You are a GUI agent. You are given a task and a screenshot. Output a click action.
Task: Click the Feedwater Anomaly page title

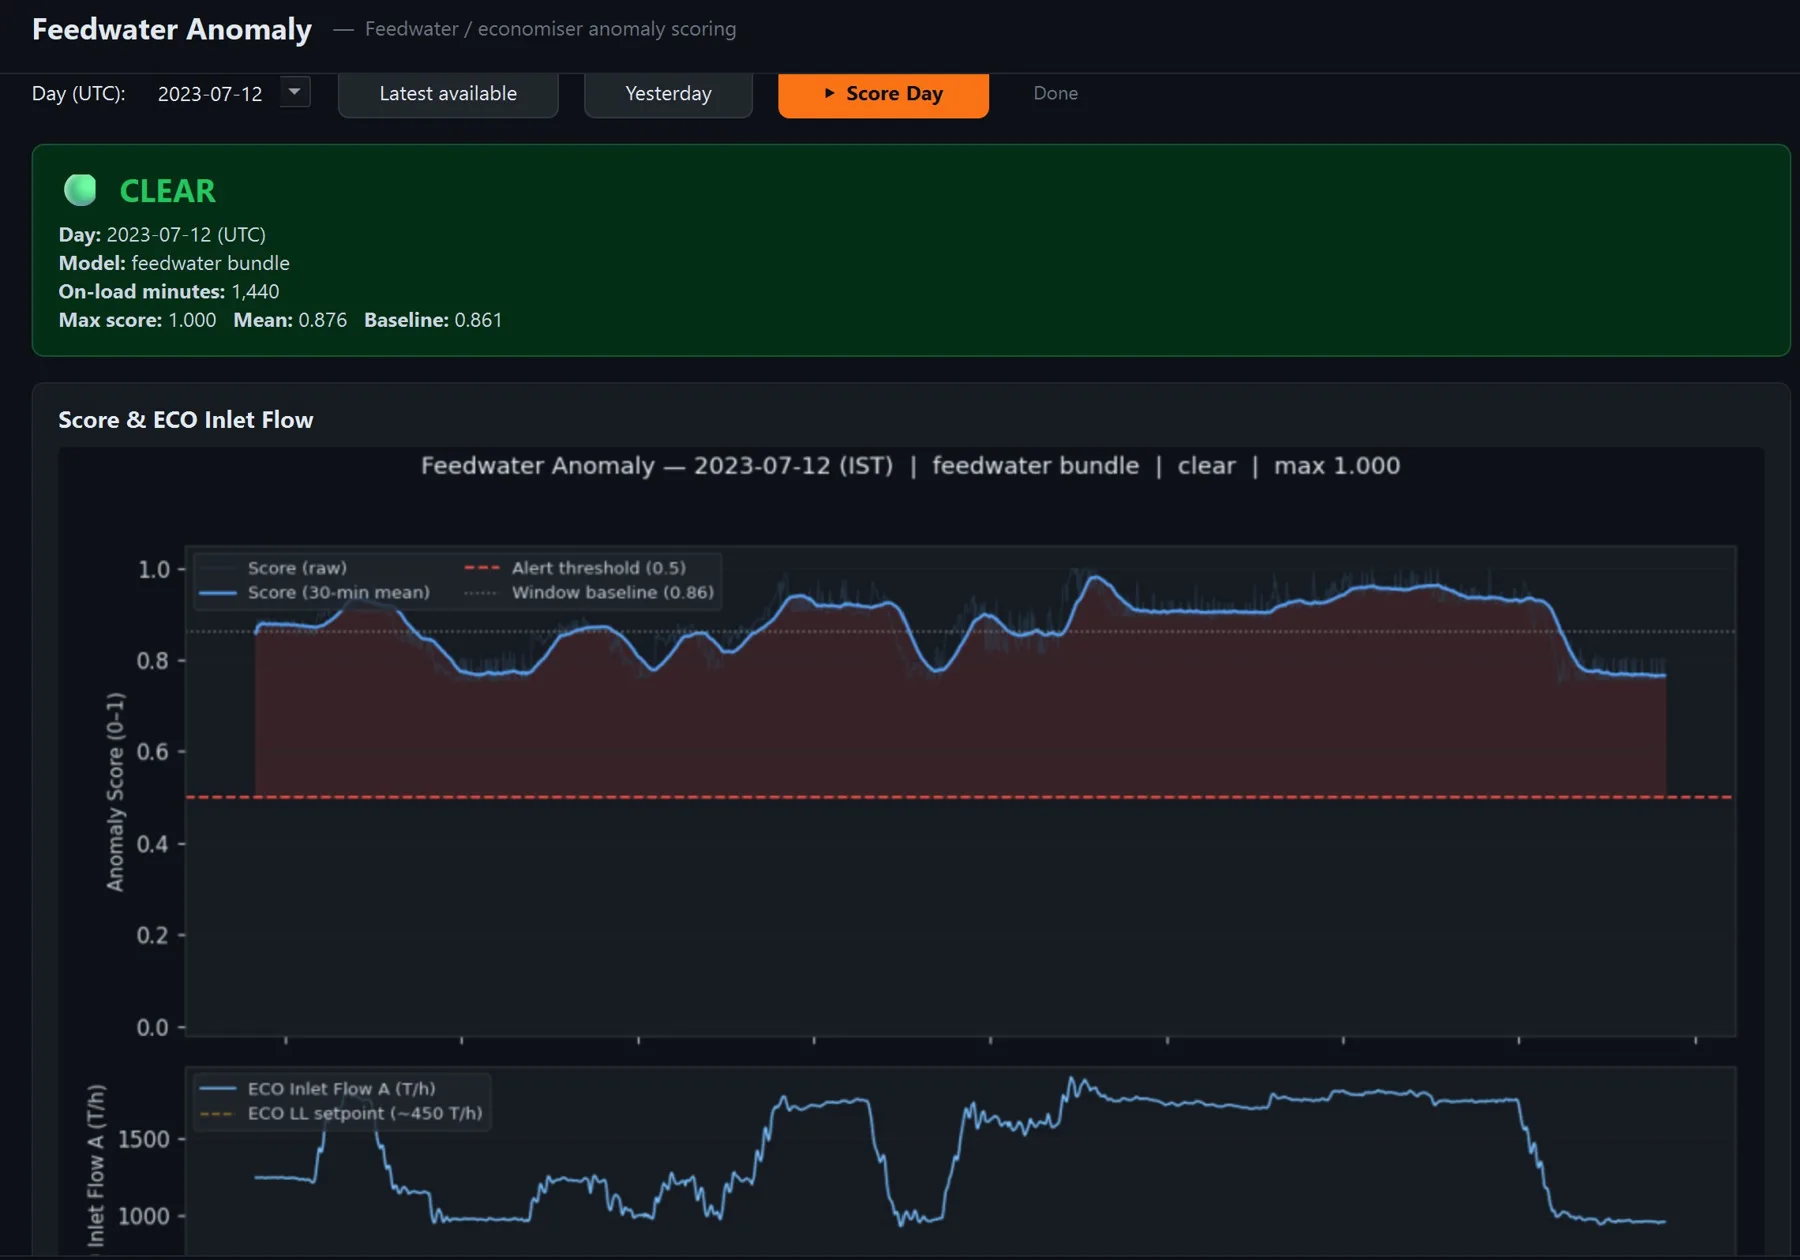coord(172,29)
